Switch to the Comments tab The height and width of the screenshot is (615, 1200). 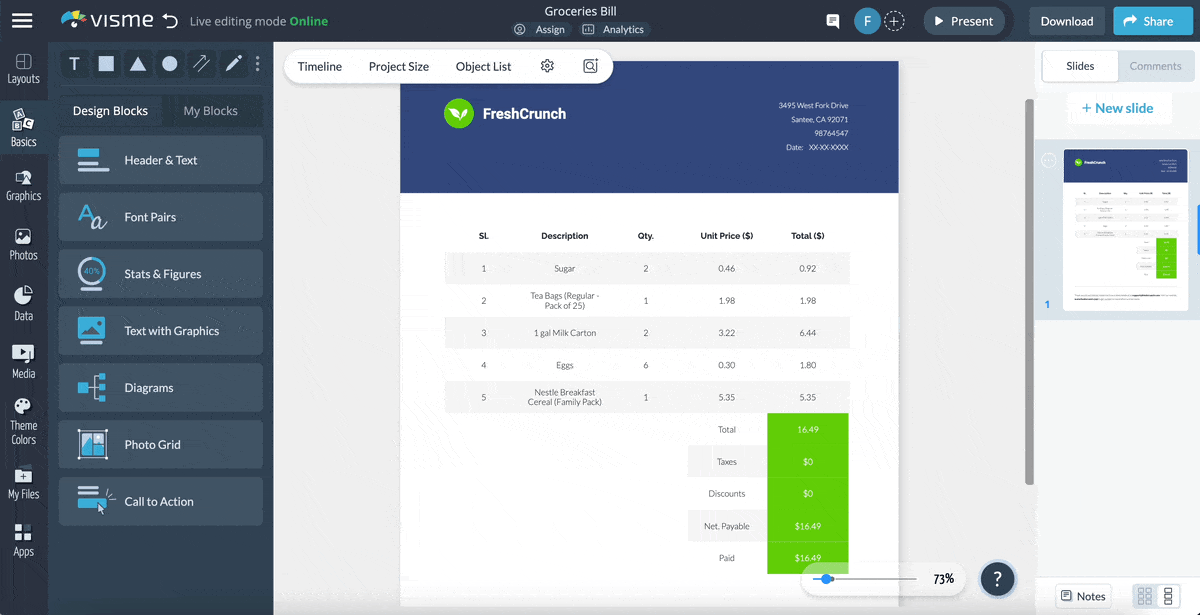[x=1155, y=66]
